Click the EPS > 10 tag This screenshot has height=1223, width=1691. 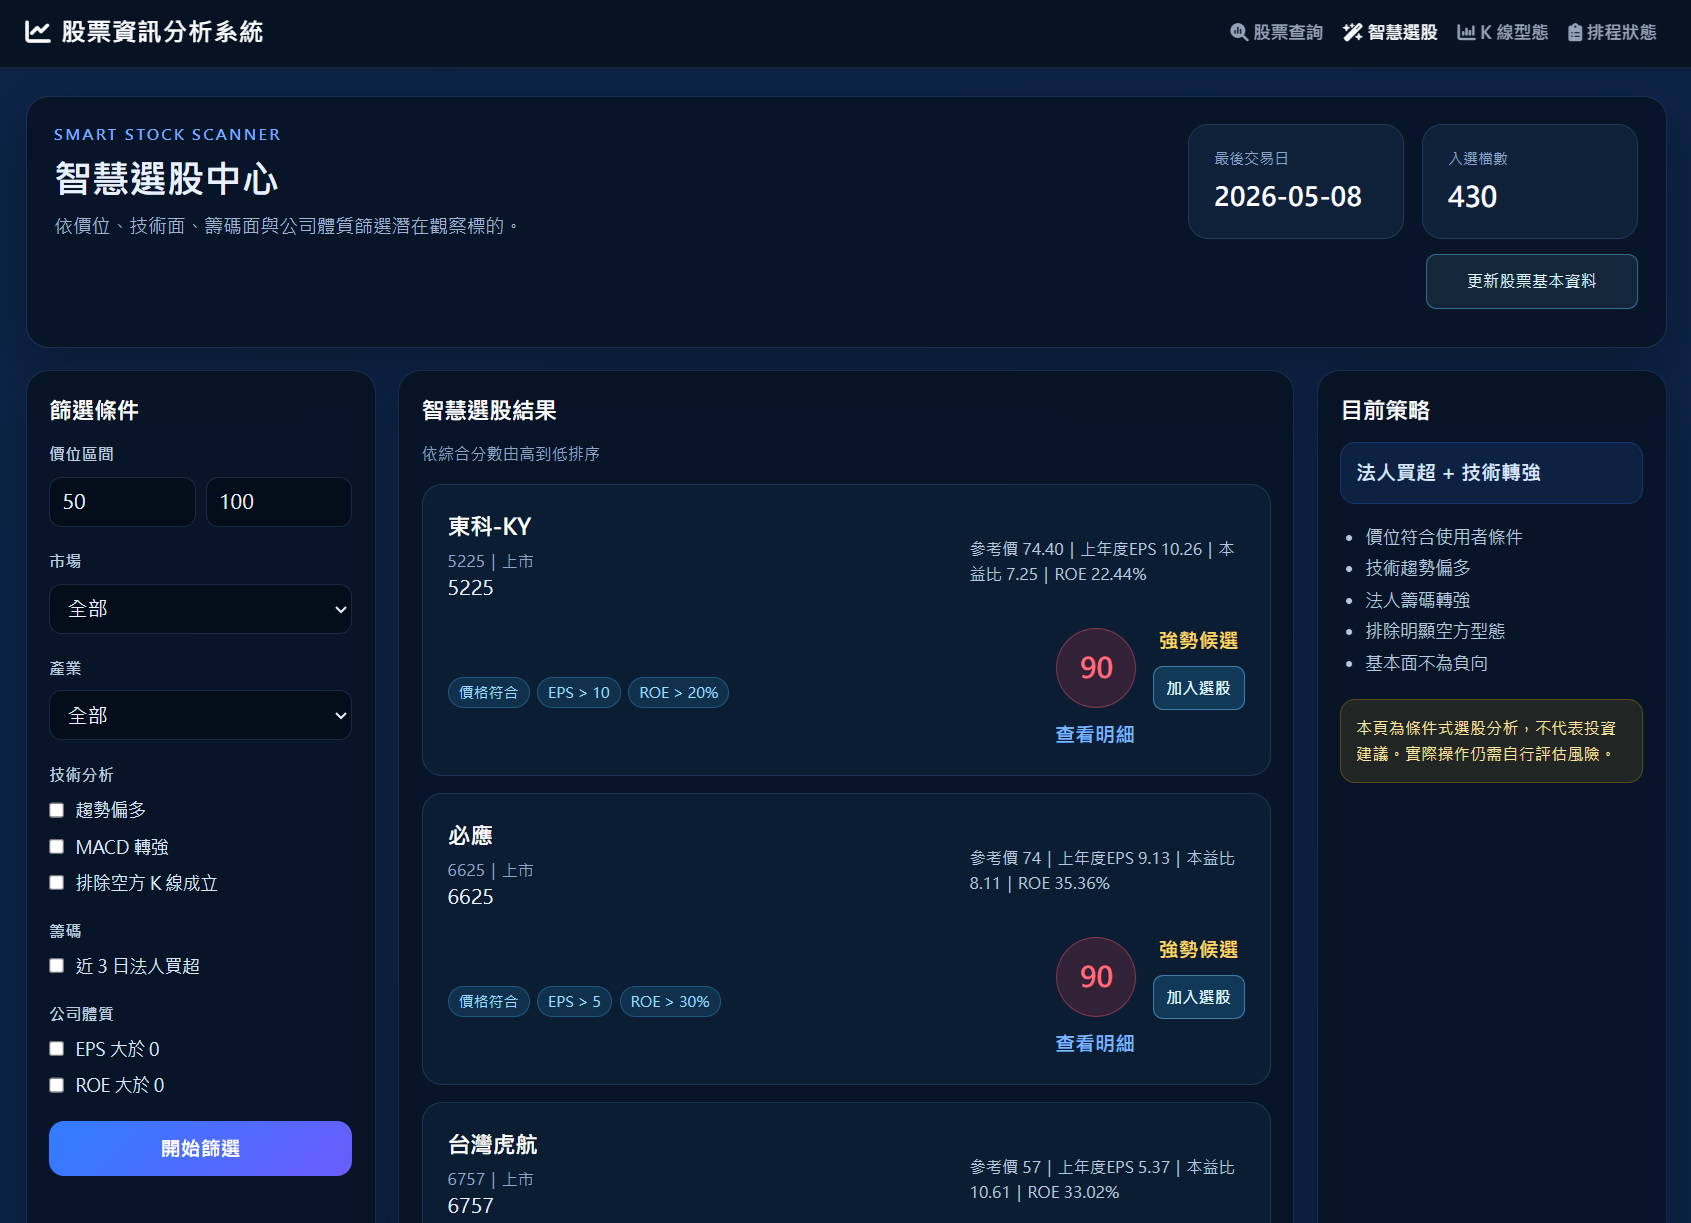click(579, 693)
